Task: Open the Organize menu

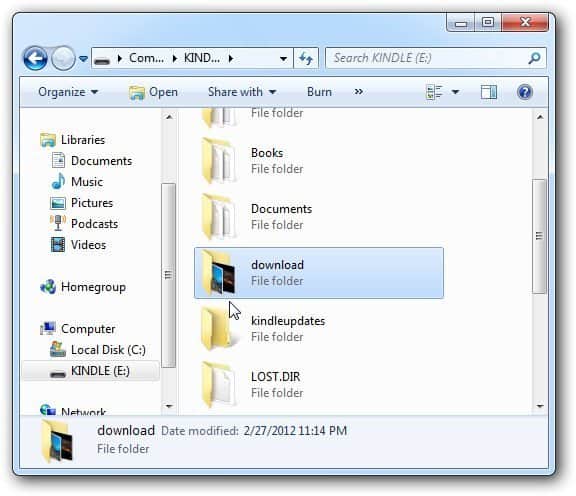Action: 68,92
